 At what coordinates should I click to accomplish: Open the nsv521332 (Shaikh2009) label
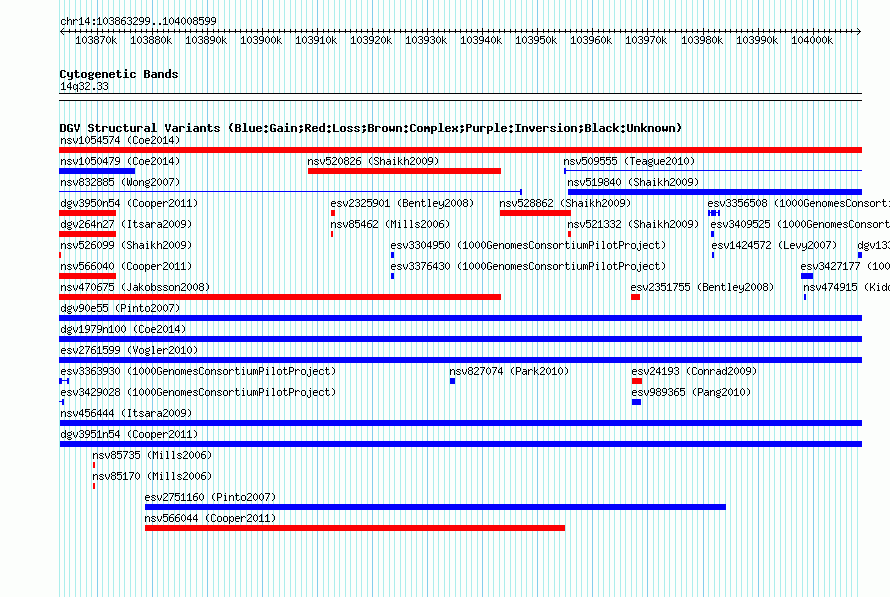pos(633,224)
